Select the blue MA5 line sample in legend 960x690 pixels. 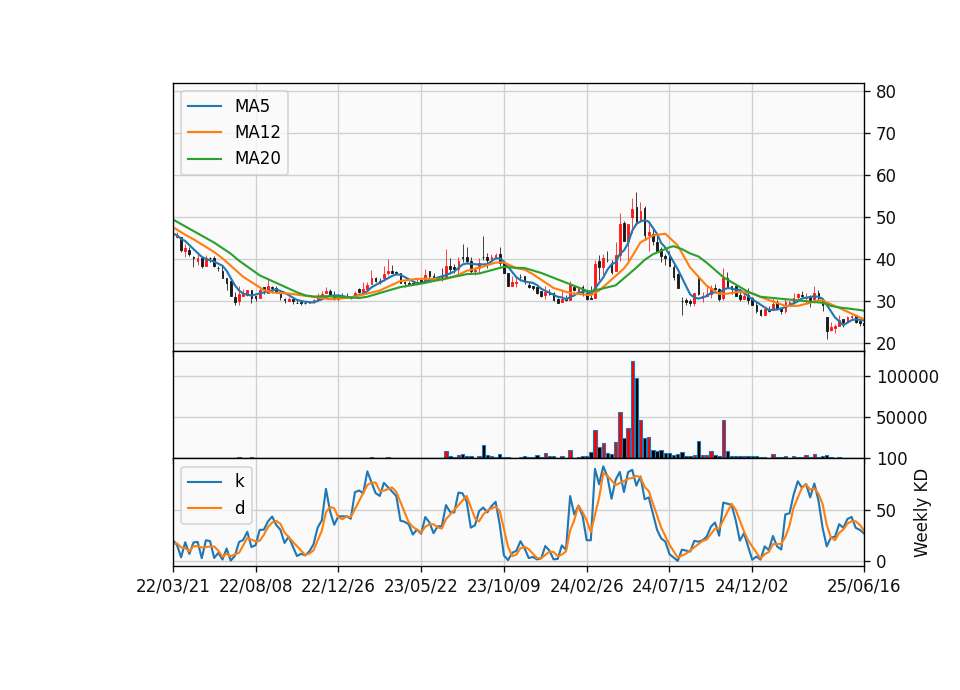click(204, 106)
